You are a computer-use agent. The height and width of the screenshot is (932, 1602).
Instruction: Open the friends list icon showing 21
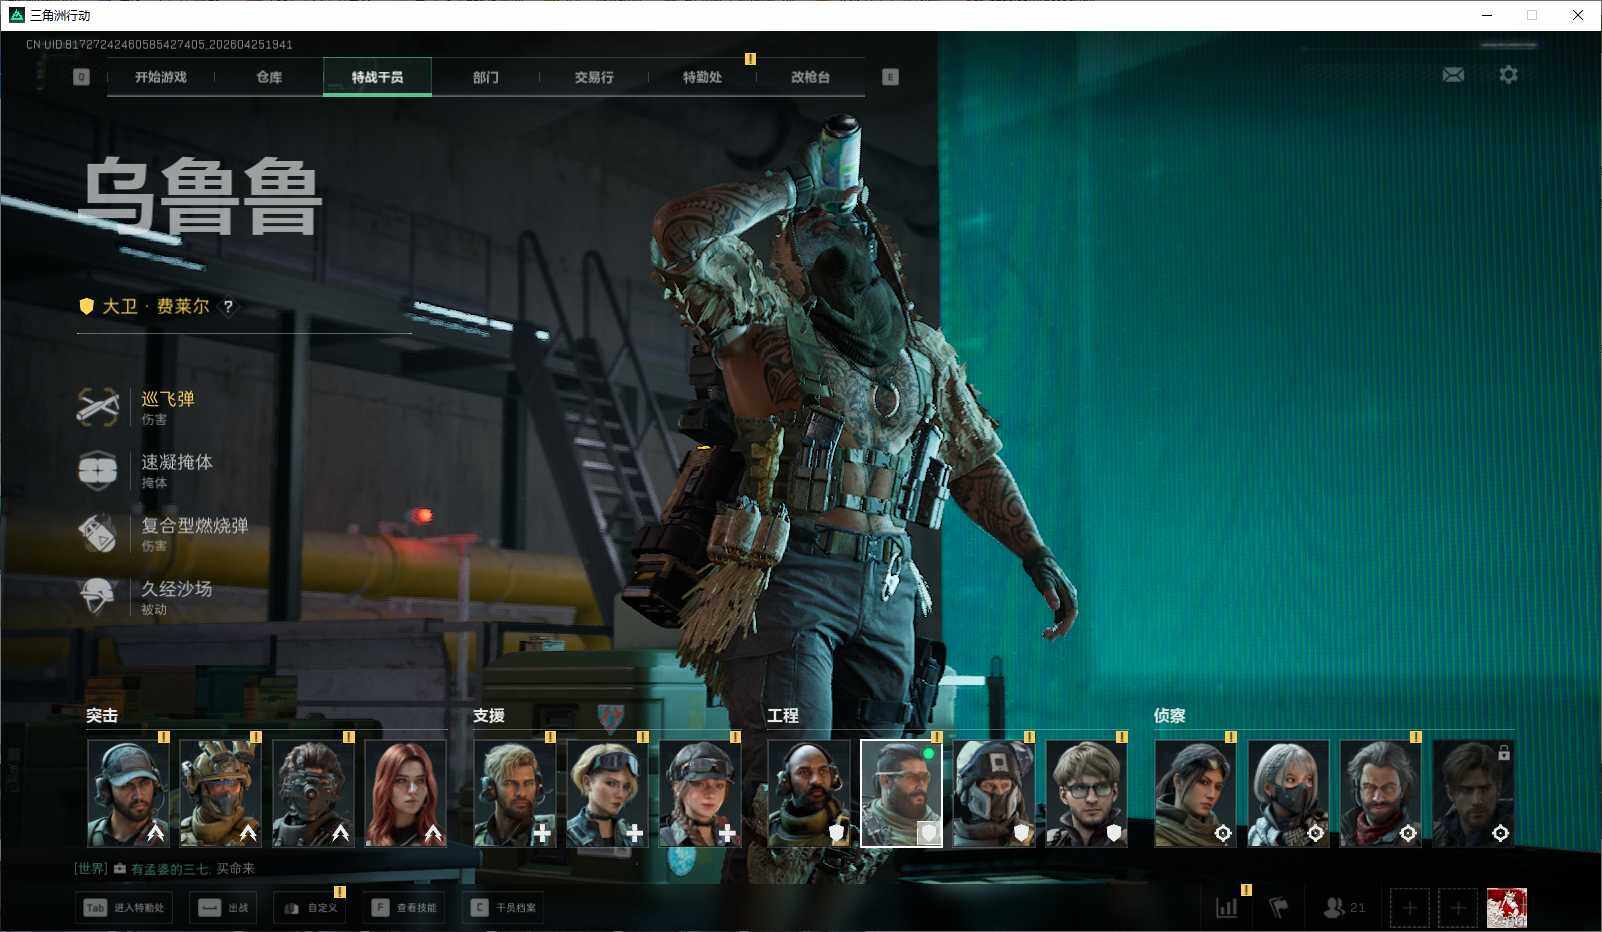click(1343, 908)
